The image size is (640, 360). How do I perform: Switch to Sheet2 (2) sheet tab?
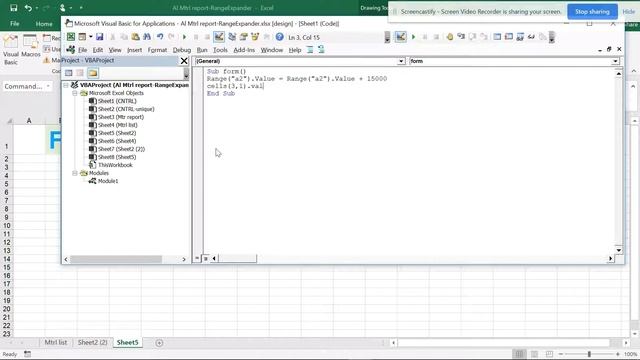pyautogui.click(x=92, y=342)
